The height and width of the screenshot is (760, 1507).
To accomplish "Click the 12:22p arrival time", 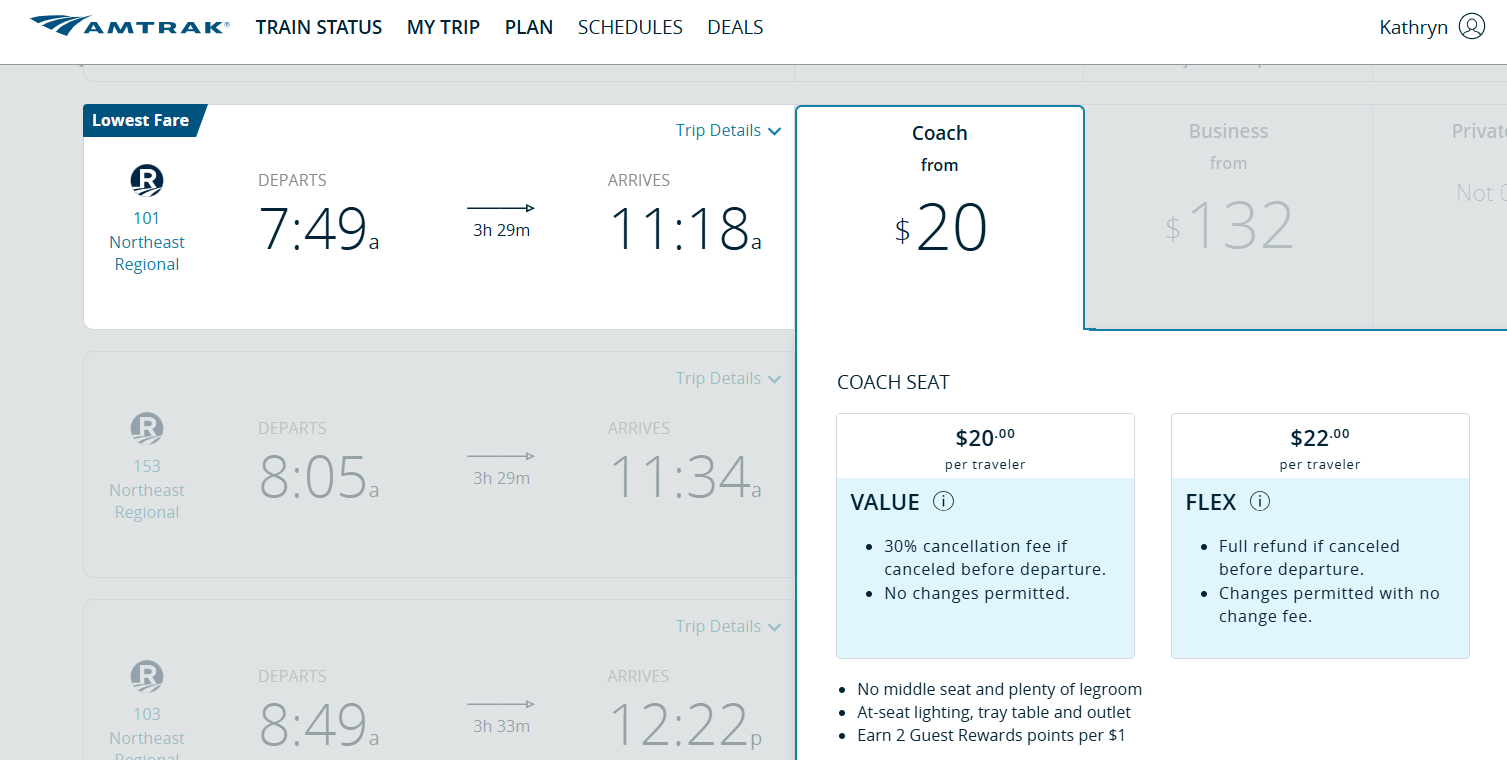I will (x=685, y=725).
